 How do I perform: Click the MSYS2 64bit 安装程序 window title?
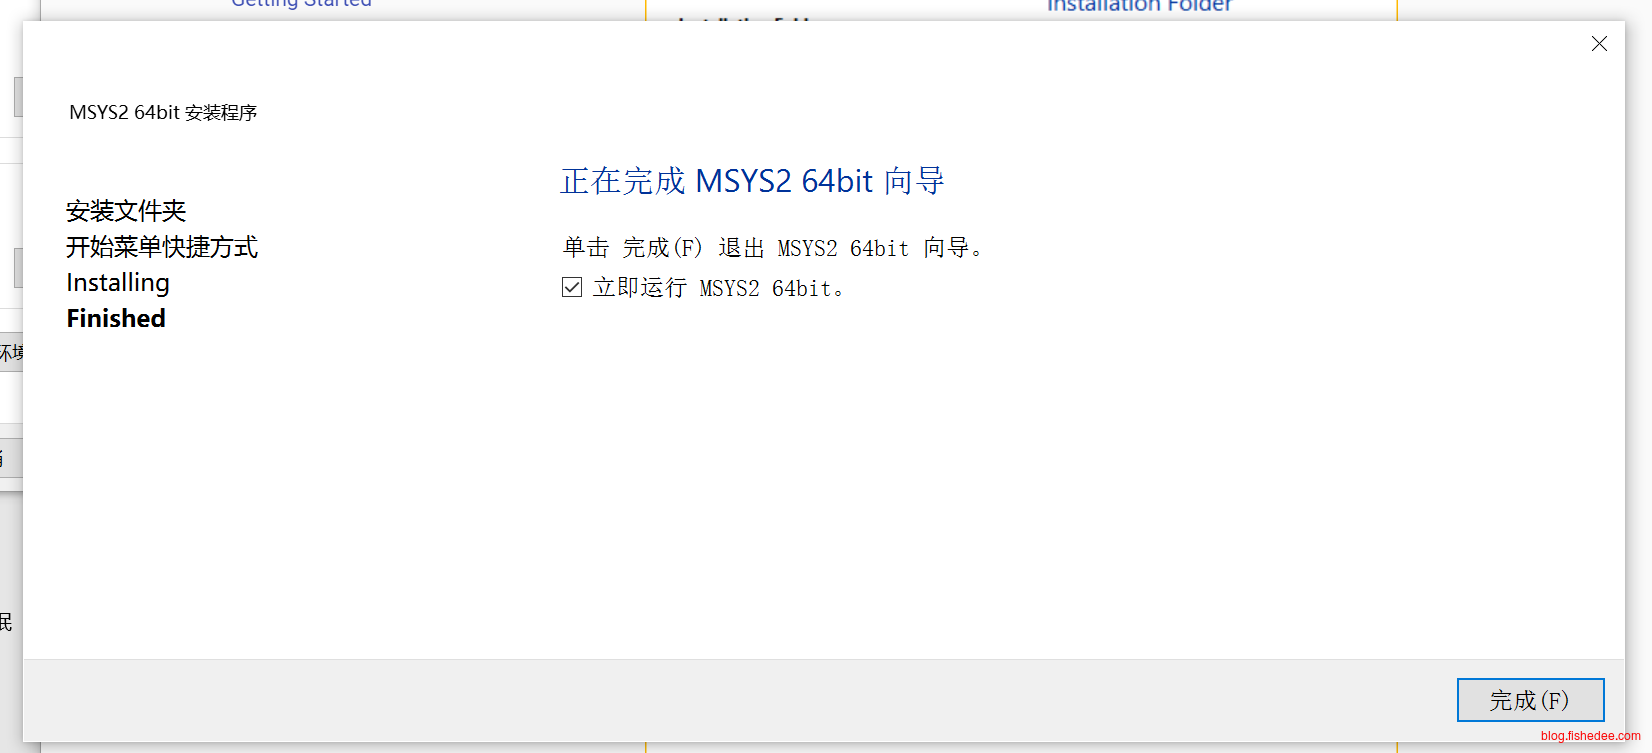163,113
